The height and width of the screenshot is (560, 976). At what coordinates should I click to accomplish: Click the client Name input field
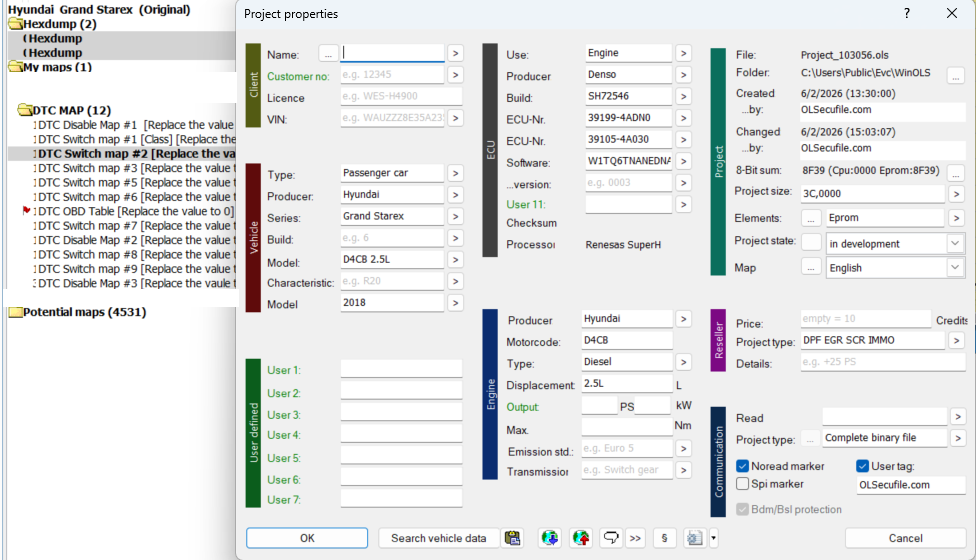[x=392, y=53]
